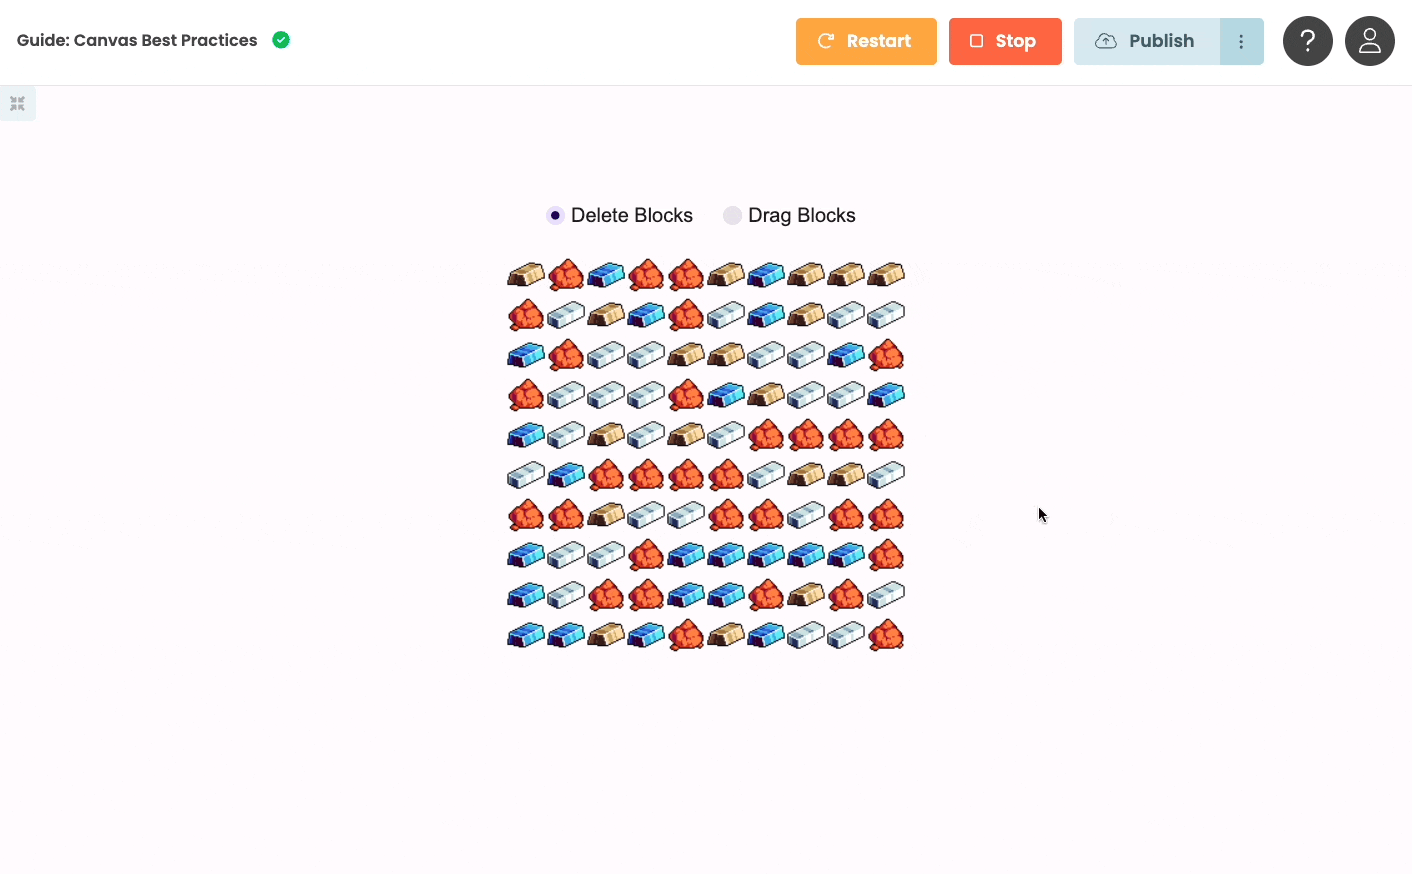Click the only gold block in the seventh row
Image resolution: width=1412 pixels, height=874 pixels.
[x=606, y=515]
